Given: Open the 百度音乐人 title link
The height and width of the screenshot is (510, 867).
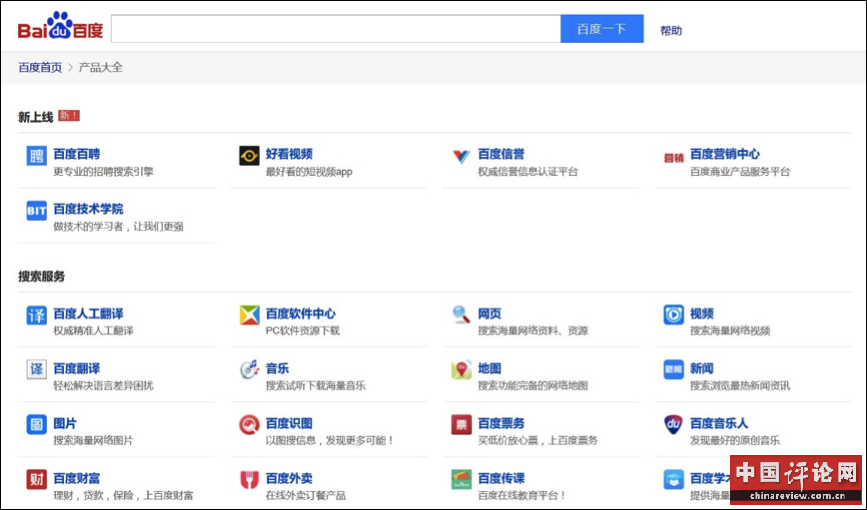Looking at the screenshot, I should click(719, 423).
